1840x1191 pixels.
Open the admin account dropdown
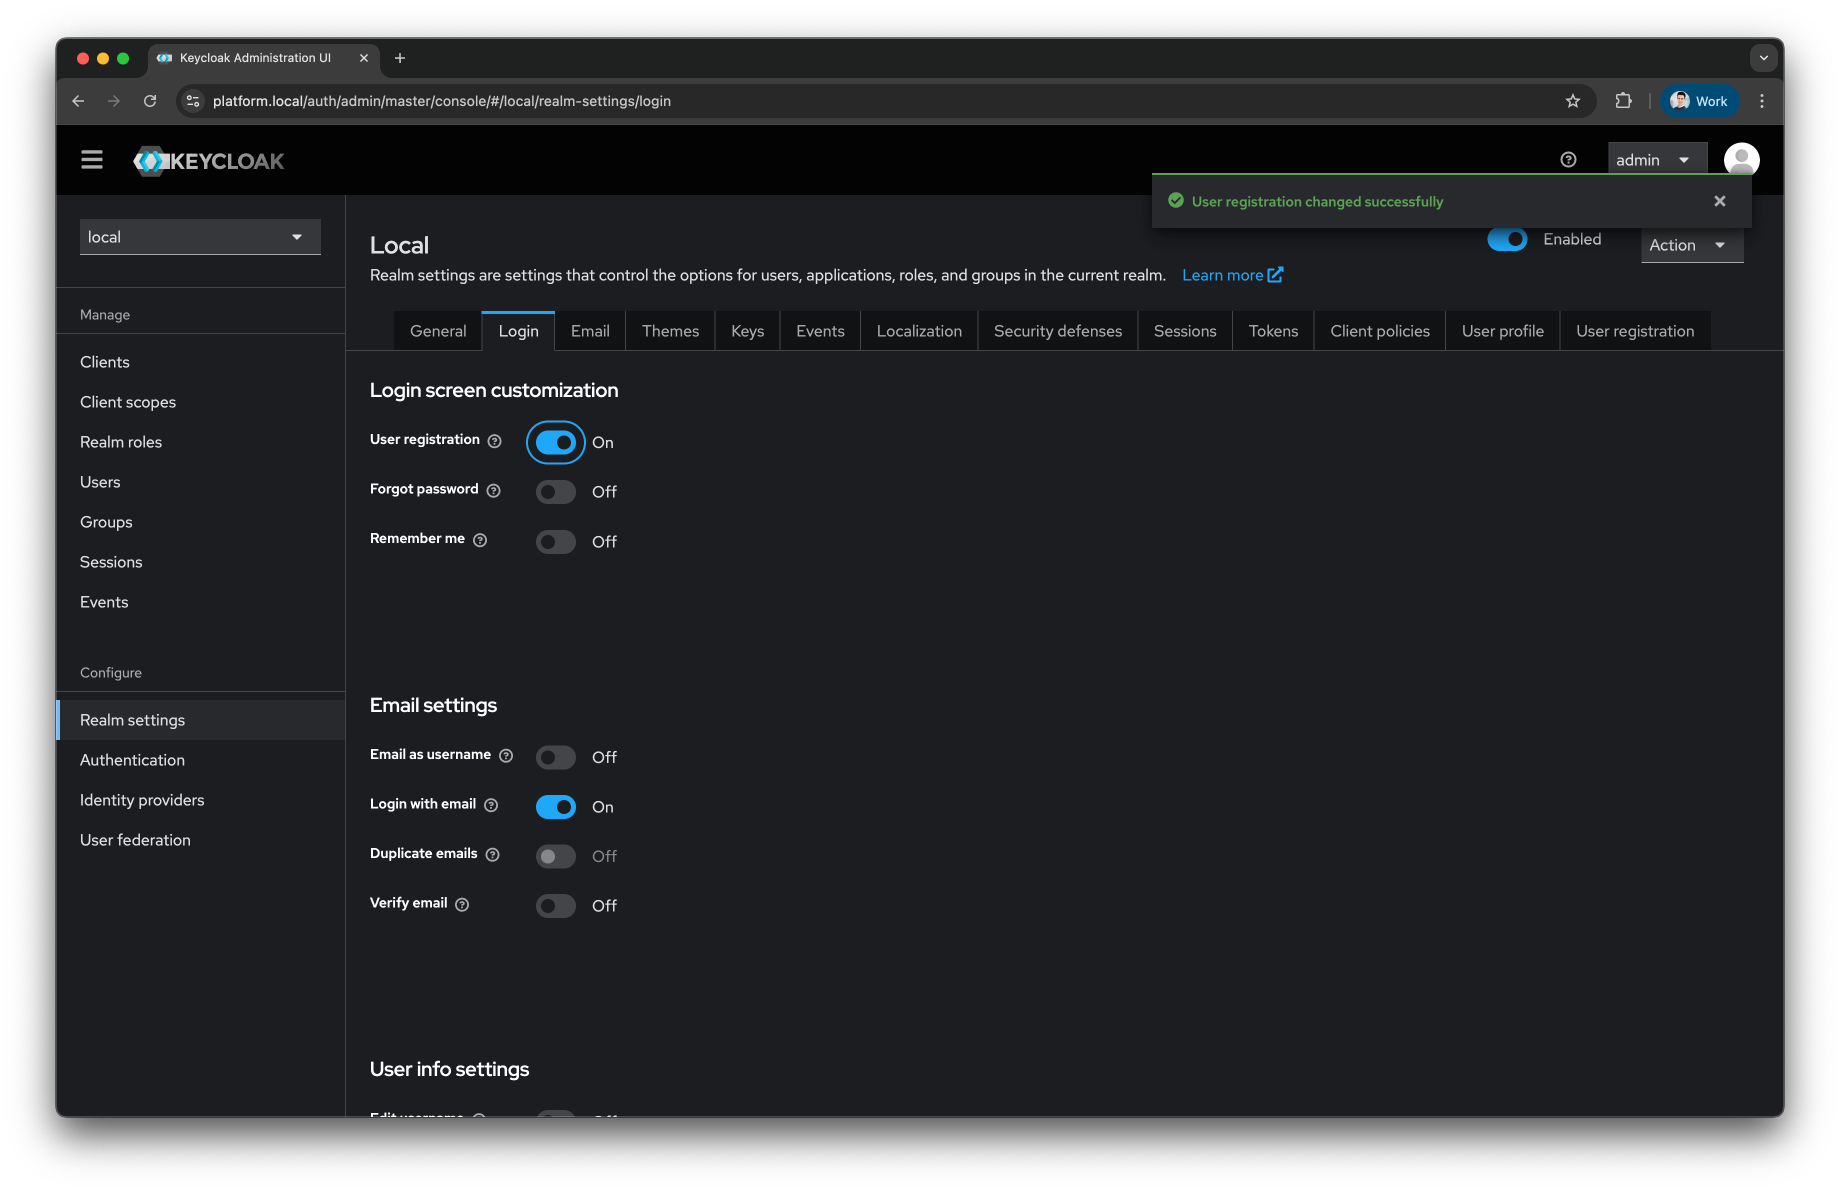1656,159
